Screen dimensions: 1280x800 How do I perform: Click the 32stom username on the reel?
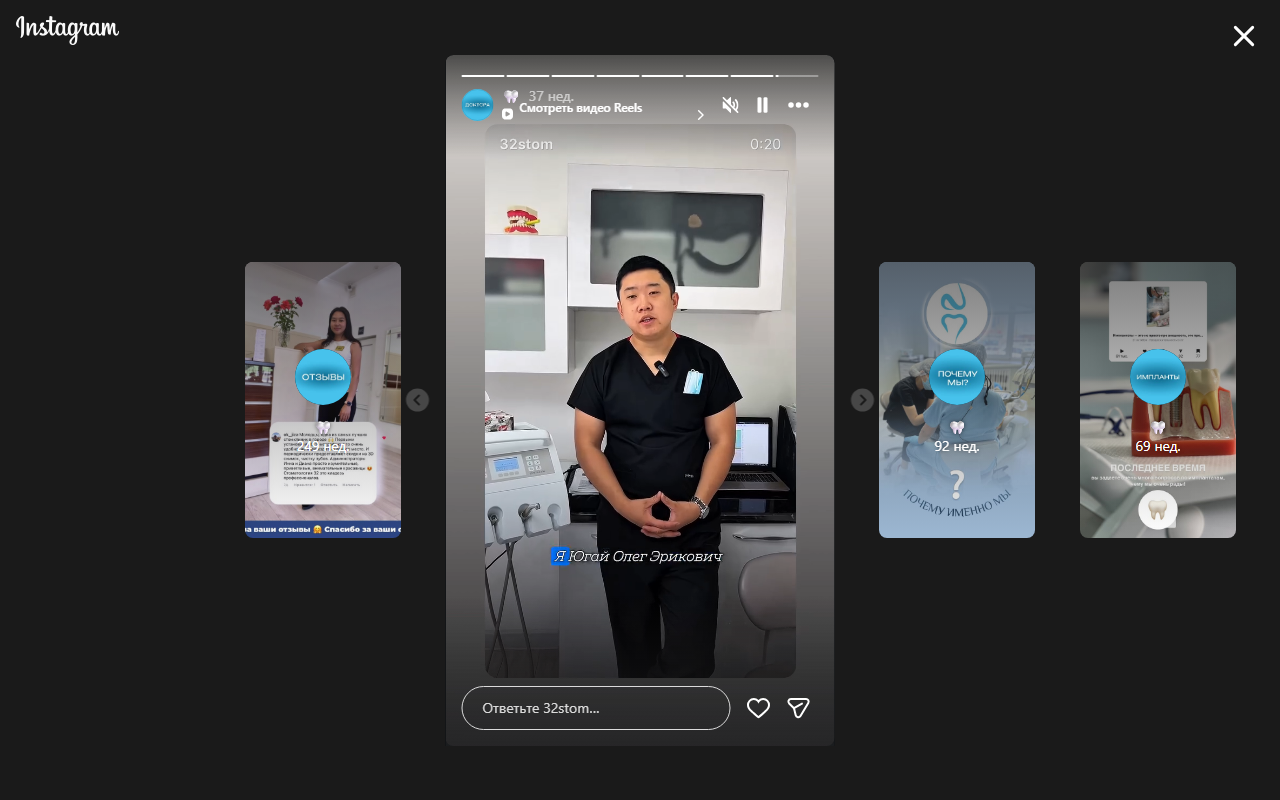pos(526,144)
